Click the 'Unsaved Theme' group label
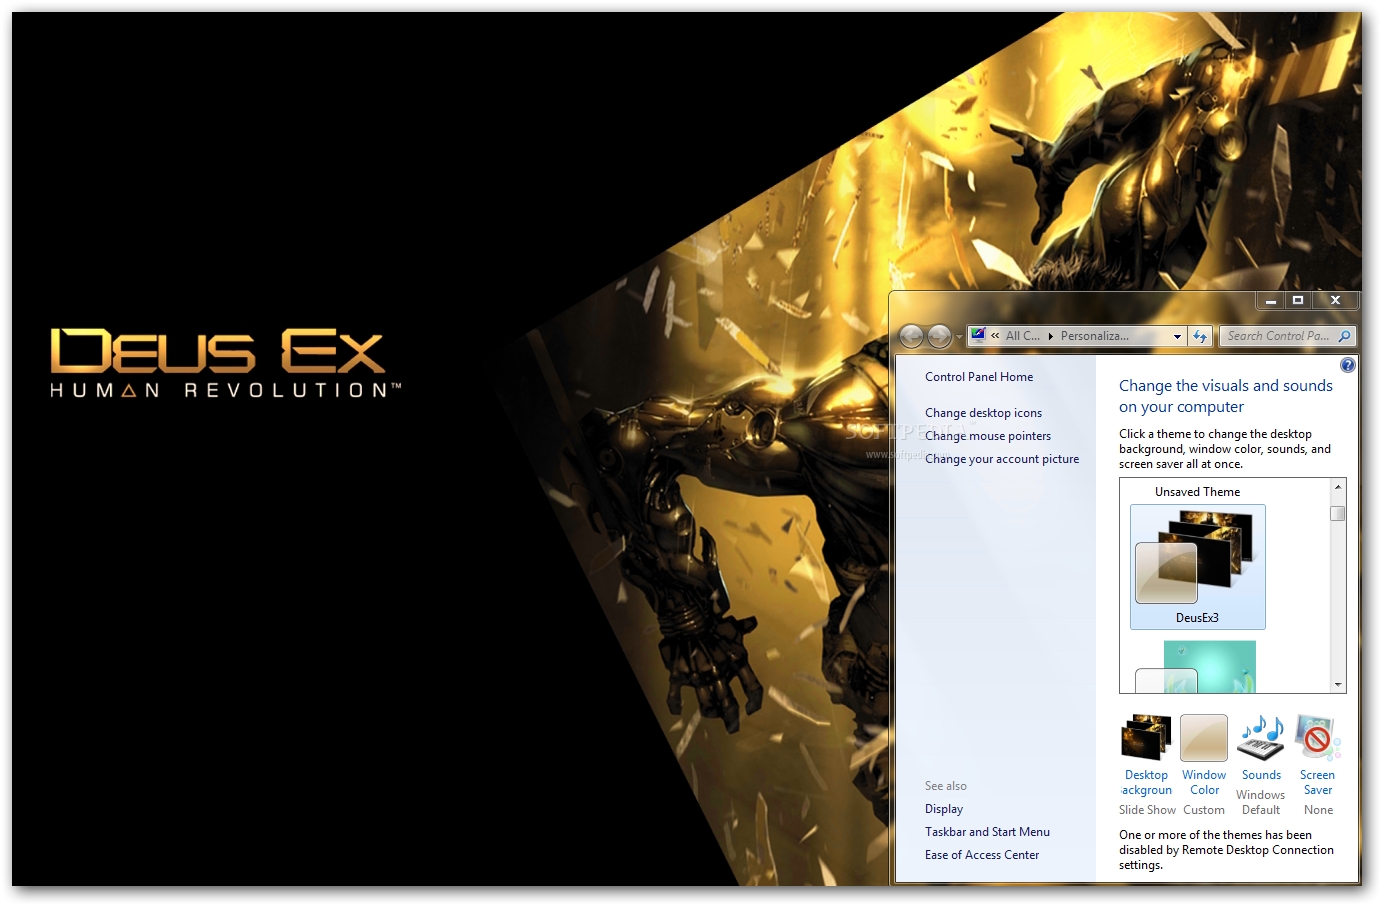 1197,492
